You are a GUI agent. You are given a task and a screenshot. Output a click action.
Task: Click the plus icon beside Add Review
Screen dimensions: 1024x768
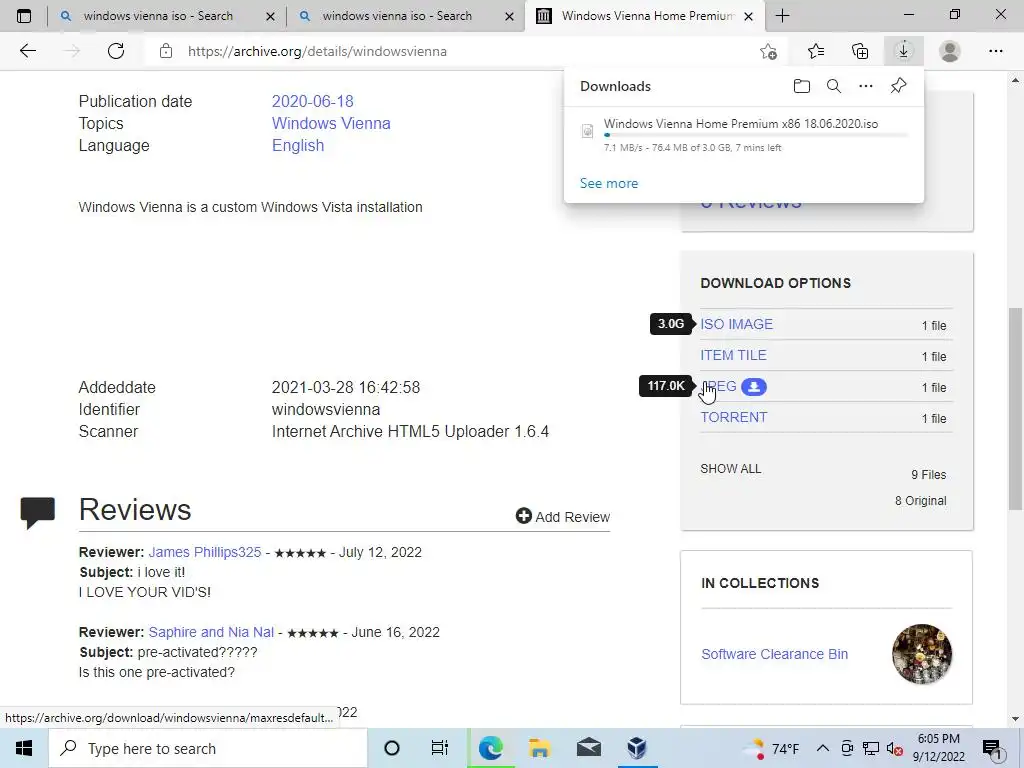click(523, 516)
